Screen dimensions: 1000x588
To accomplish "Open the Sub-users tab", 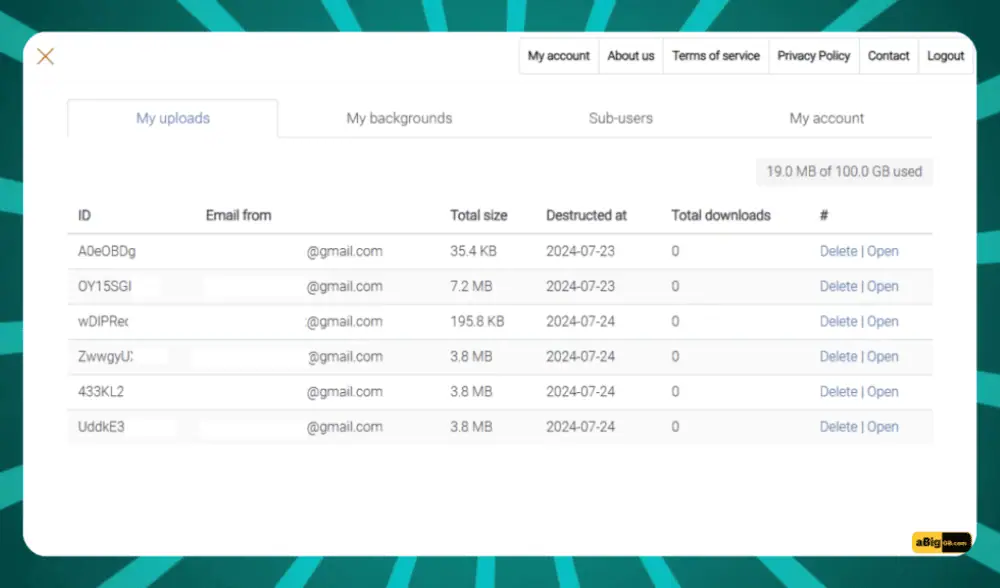I will pos(620,118).
